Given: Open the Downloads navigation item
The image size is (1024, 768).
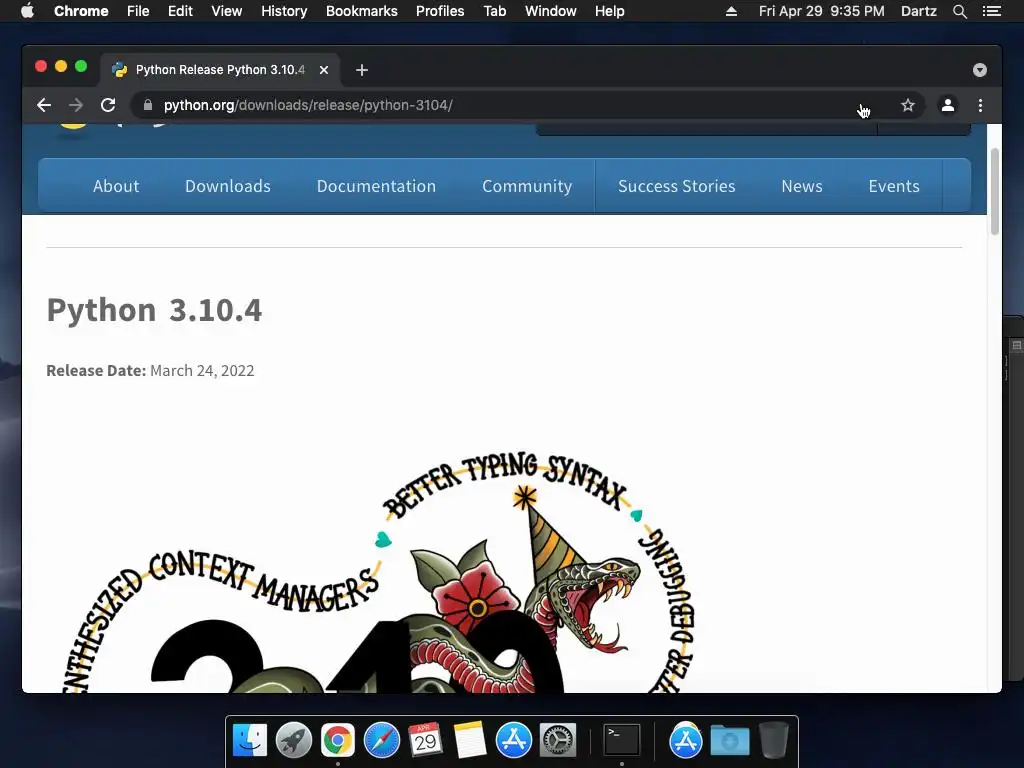Looking at the screenshot, I should click(x=227, y=186).
